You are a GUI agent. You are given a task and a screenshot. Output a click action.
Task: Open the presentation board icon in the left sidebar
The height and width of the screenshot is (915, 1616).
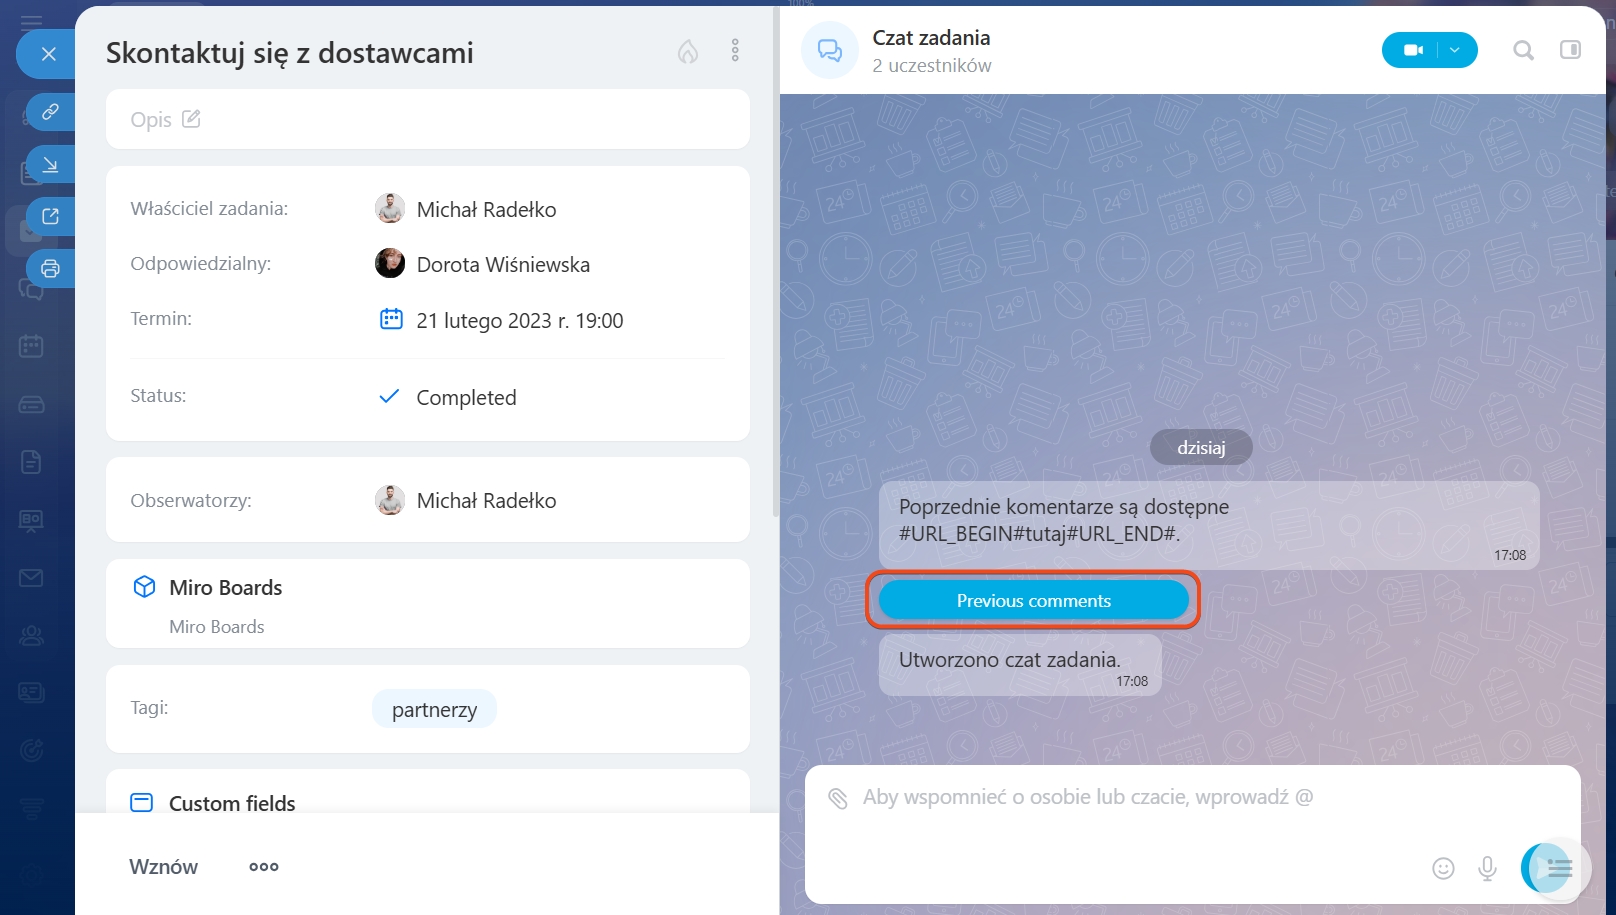click(x=31, y=520)
